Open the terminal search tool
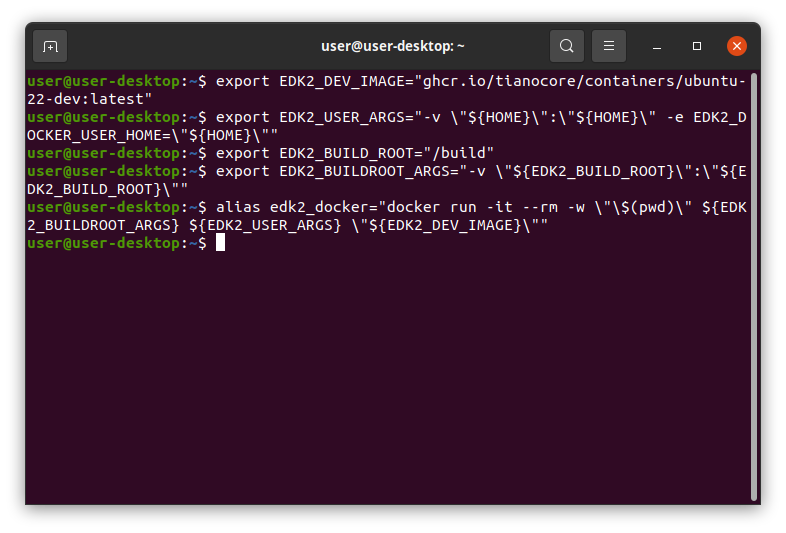This screenshot has width=786, height=533. tap(566, 46)
